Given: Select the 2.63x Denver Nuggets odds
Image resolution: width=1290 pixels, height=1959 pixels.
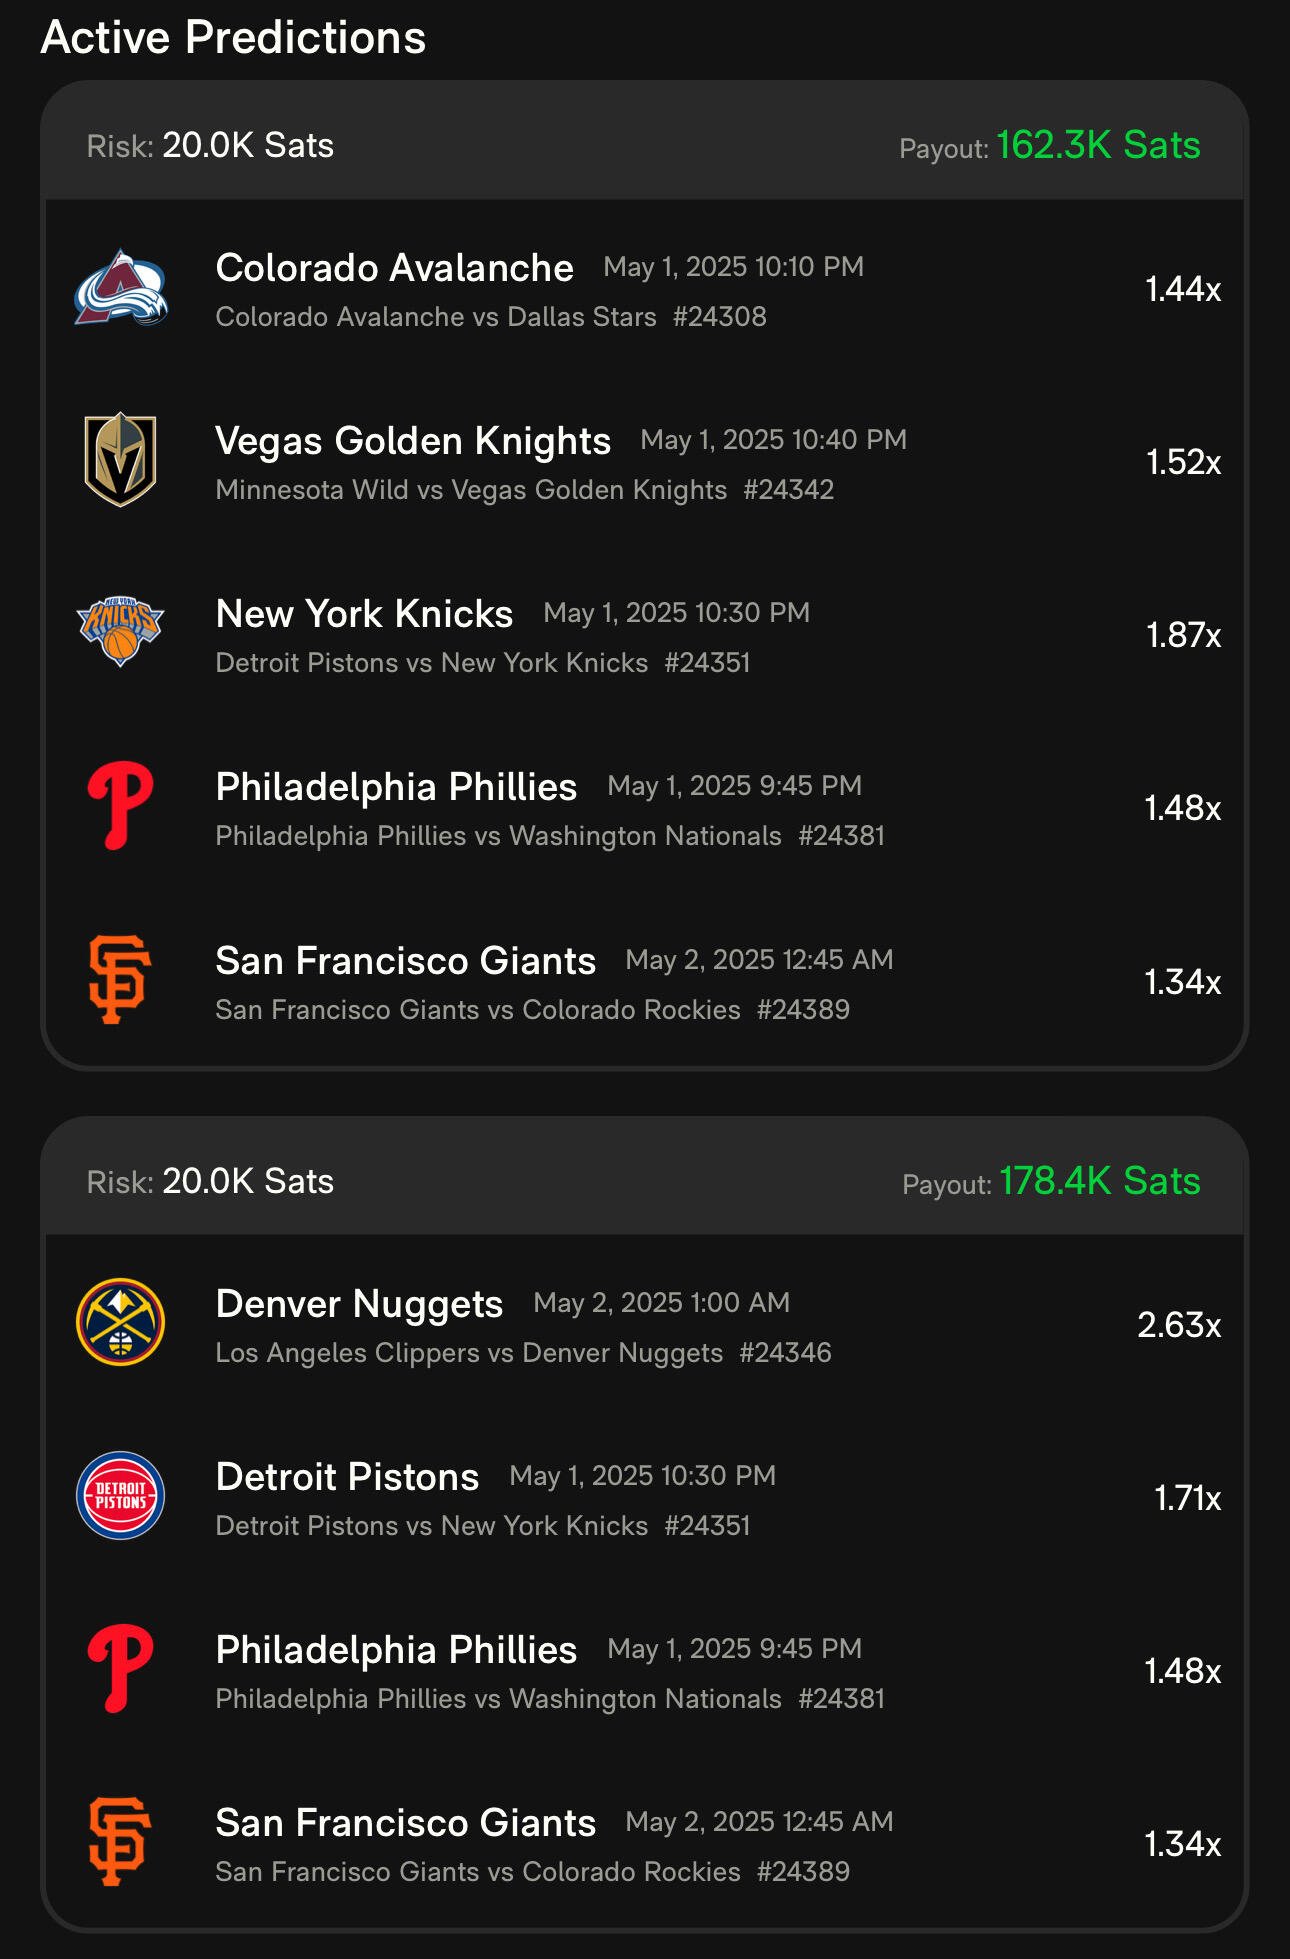Looking at the screenshot, I should (1179, 1325).
